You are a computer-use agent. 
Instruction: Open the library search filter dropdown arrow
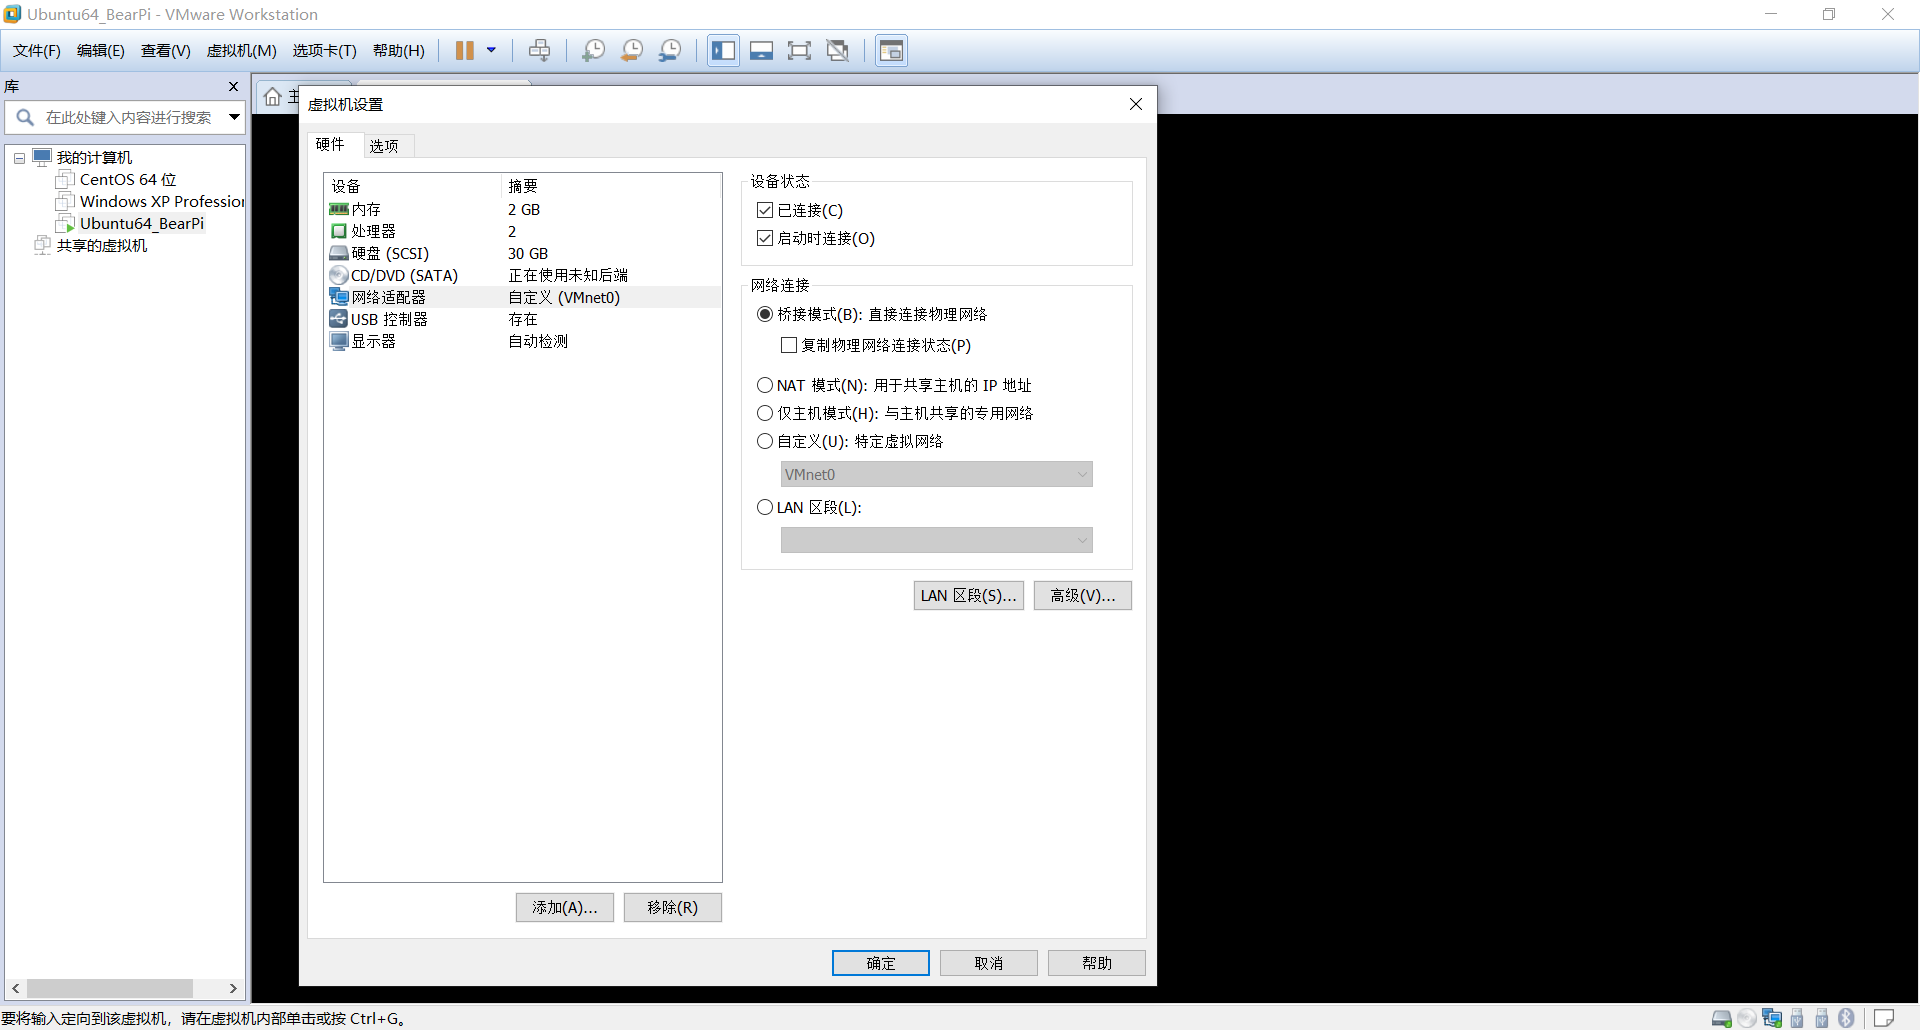(x=234, y=117)
